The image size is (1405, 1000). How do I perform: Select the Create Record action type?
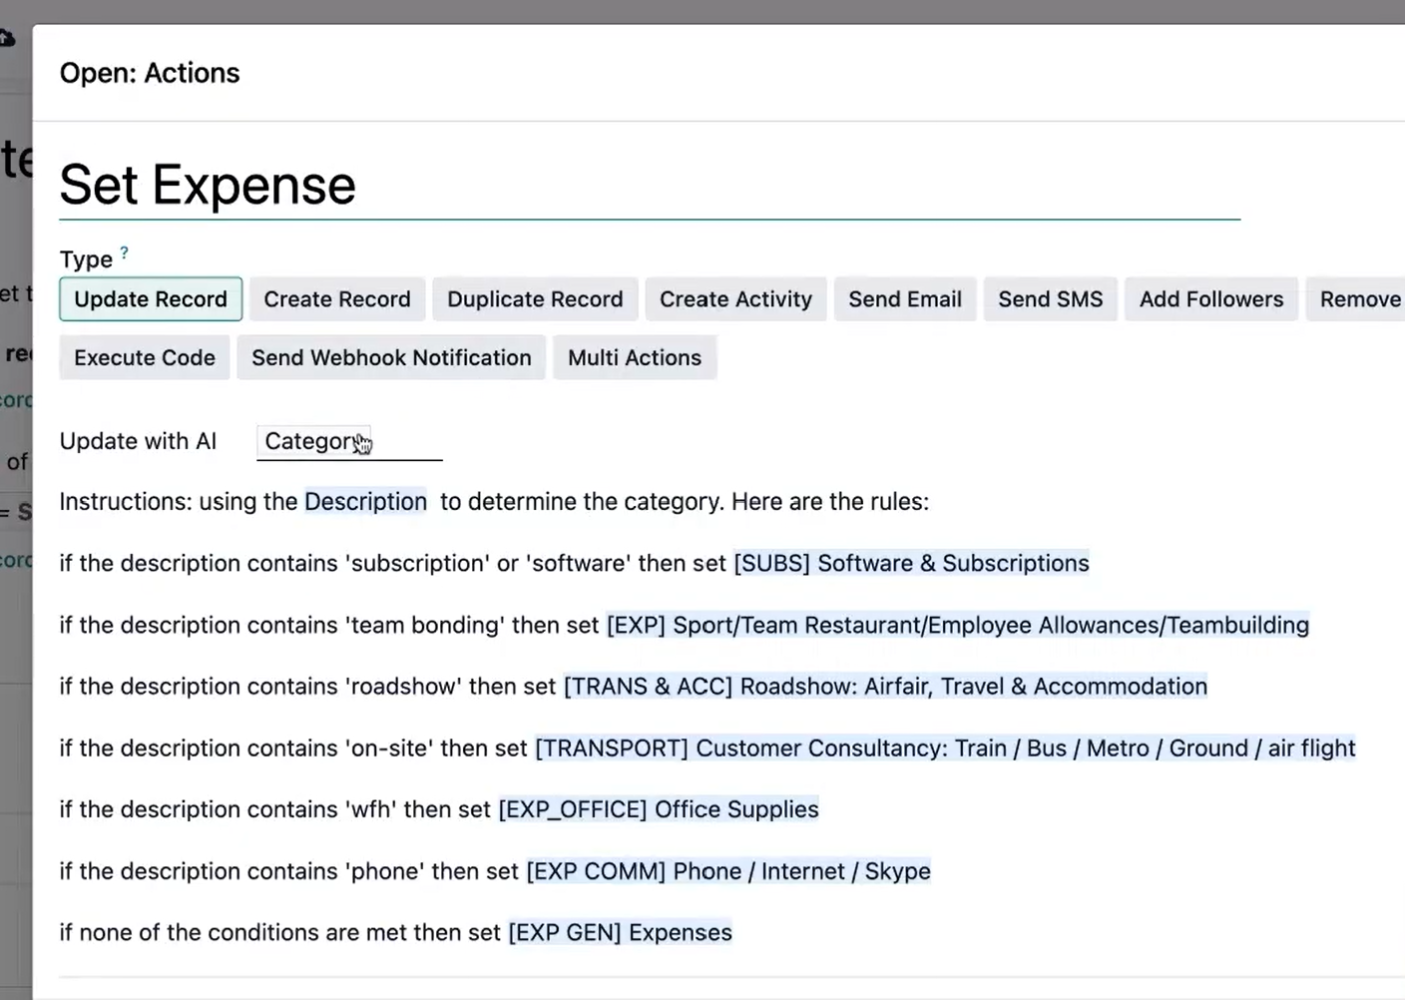pos(337,299)
